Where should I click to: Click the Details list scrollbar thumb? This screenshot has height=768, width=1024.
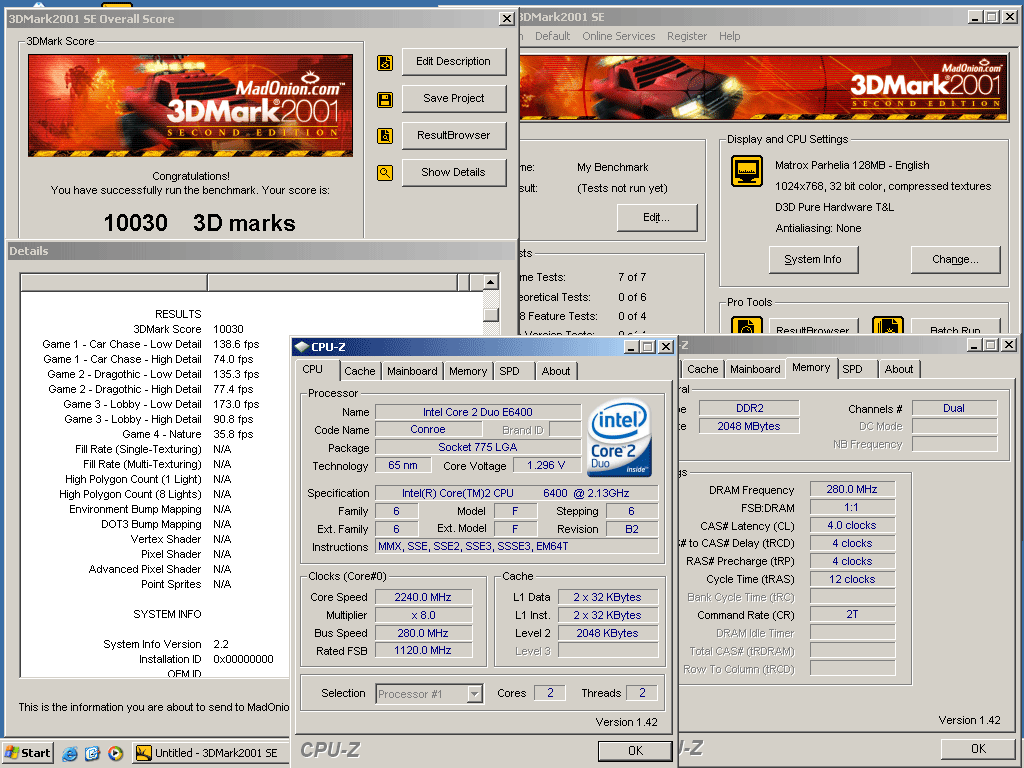[x=491, y=314]
